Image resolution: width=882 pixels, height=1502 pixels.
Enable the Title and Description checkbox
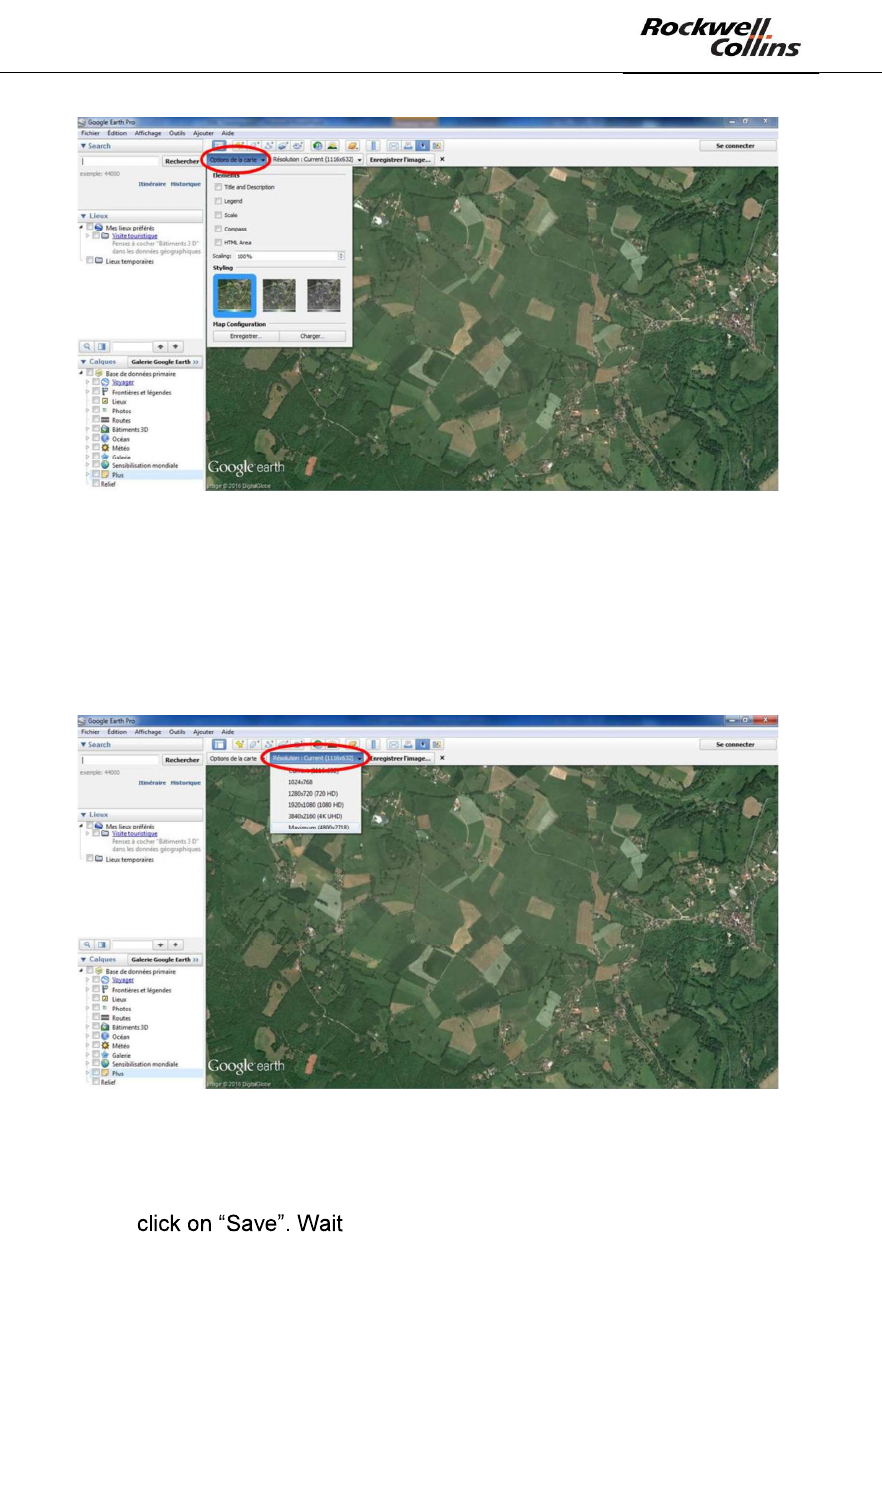(218, 187)
